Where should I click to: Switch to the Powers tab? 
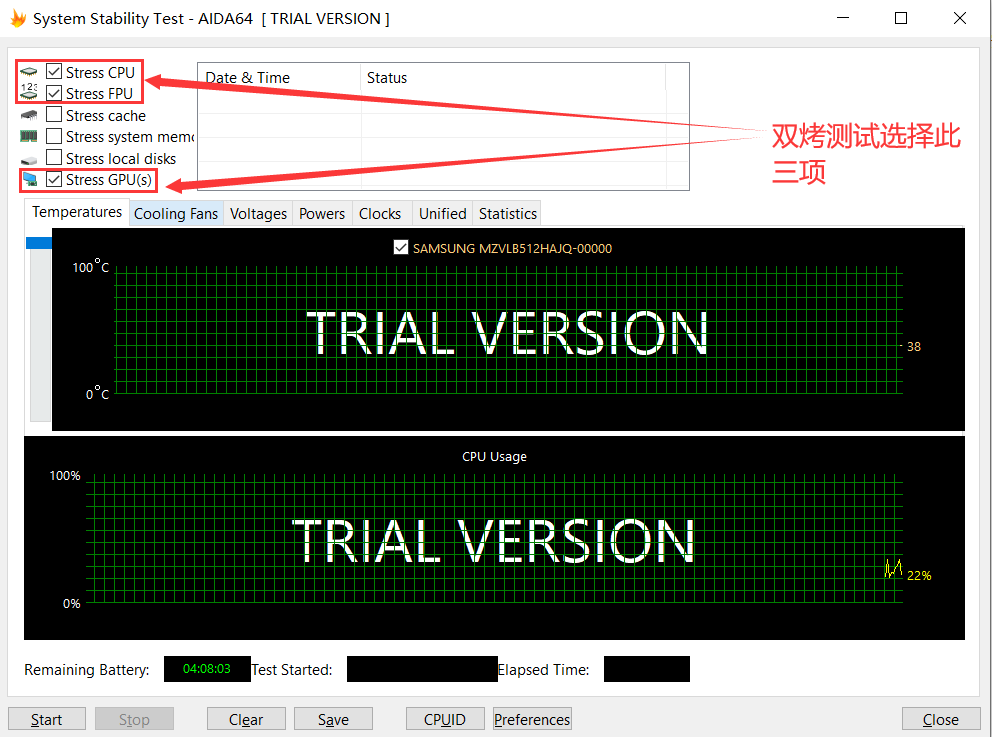pyautogui.click(x=321, y=214)
